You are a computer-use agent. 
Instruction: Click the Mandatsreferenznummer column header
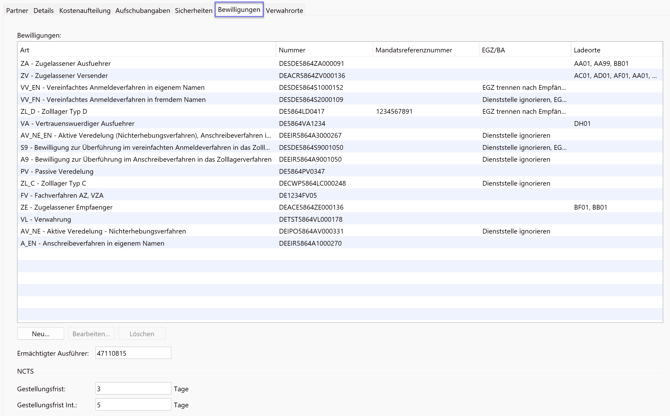click(x=425, y=50)
